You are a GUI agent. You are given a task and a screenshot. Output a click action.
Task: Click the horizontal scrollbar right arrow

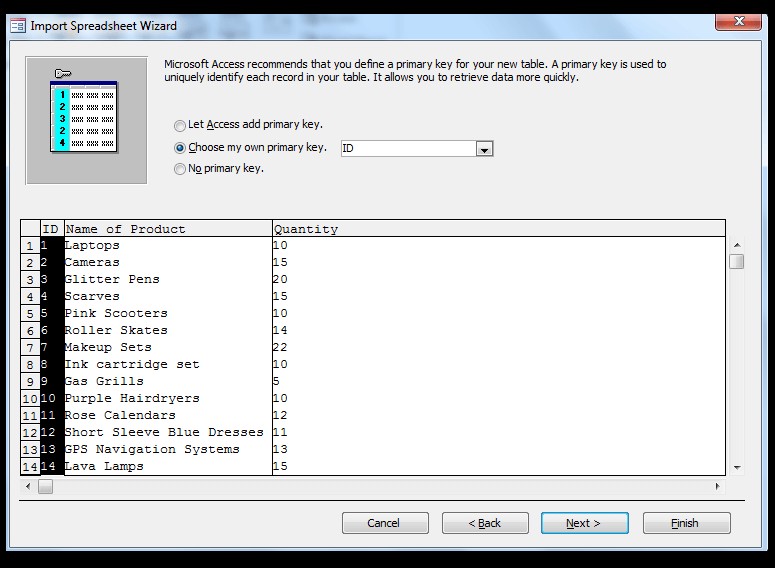click(718, 486)
